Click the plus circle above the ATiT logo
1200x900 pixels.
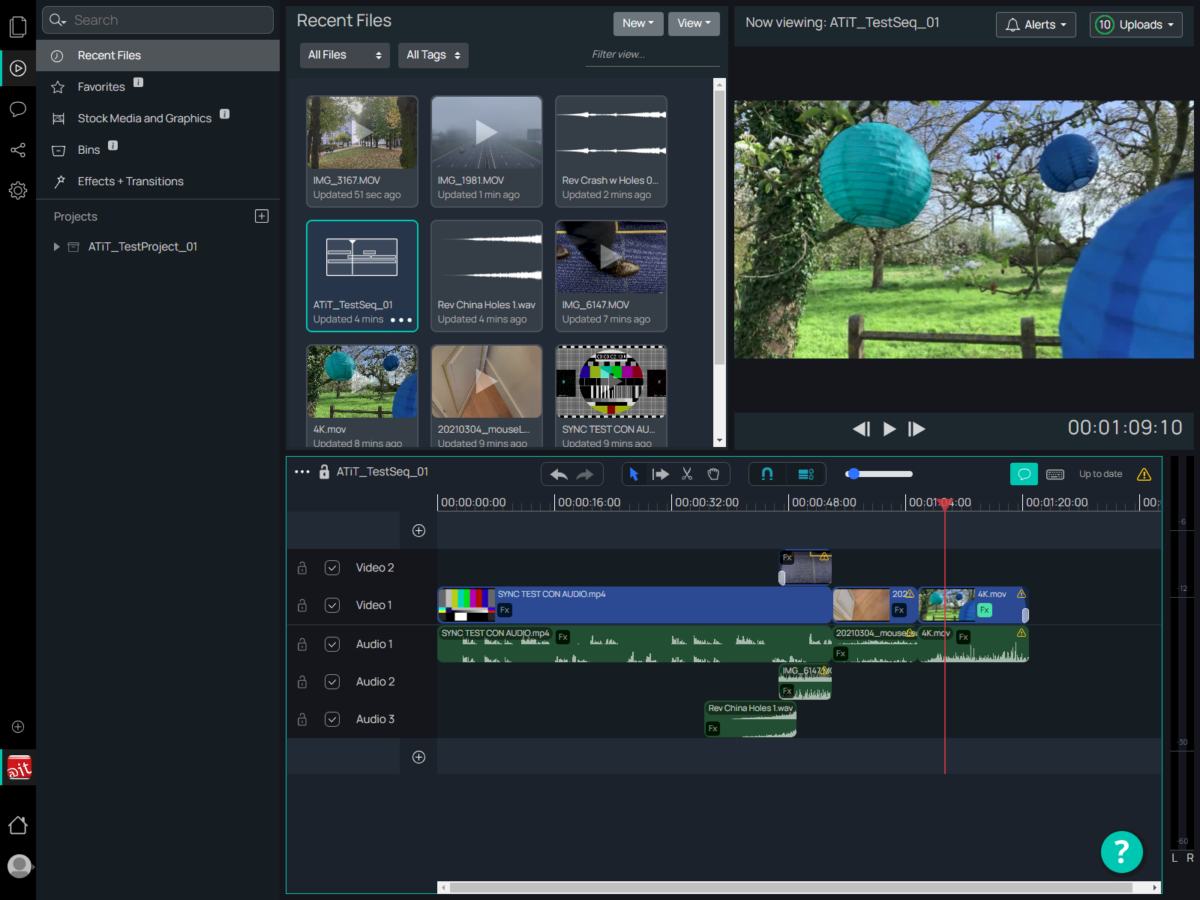[x=18, y=727]
